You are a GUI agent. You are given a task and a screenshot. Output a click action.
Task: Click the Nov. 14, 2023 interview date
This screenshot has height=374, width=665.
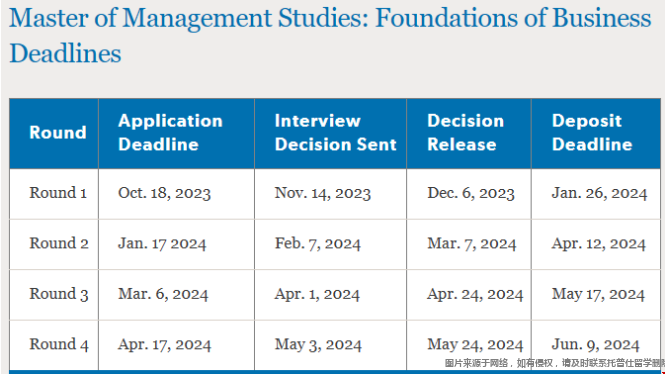point(323,193)
